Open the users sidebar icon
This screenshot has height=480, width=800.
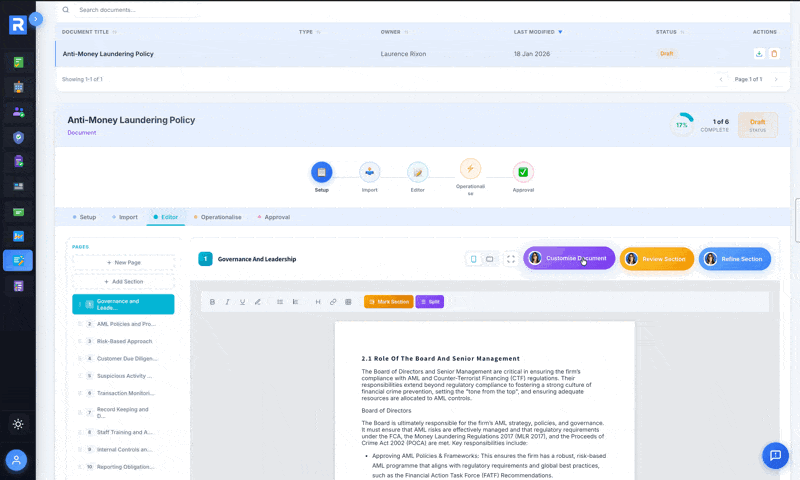point(18,112)
